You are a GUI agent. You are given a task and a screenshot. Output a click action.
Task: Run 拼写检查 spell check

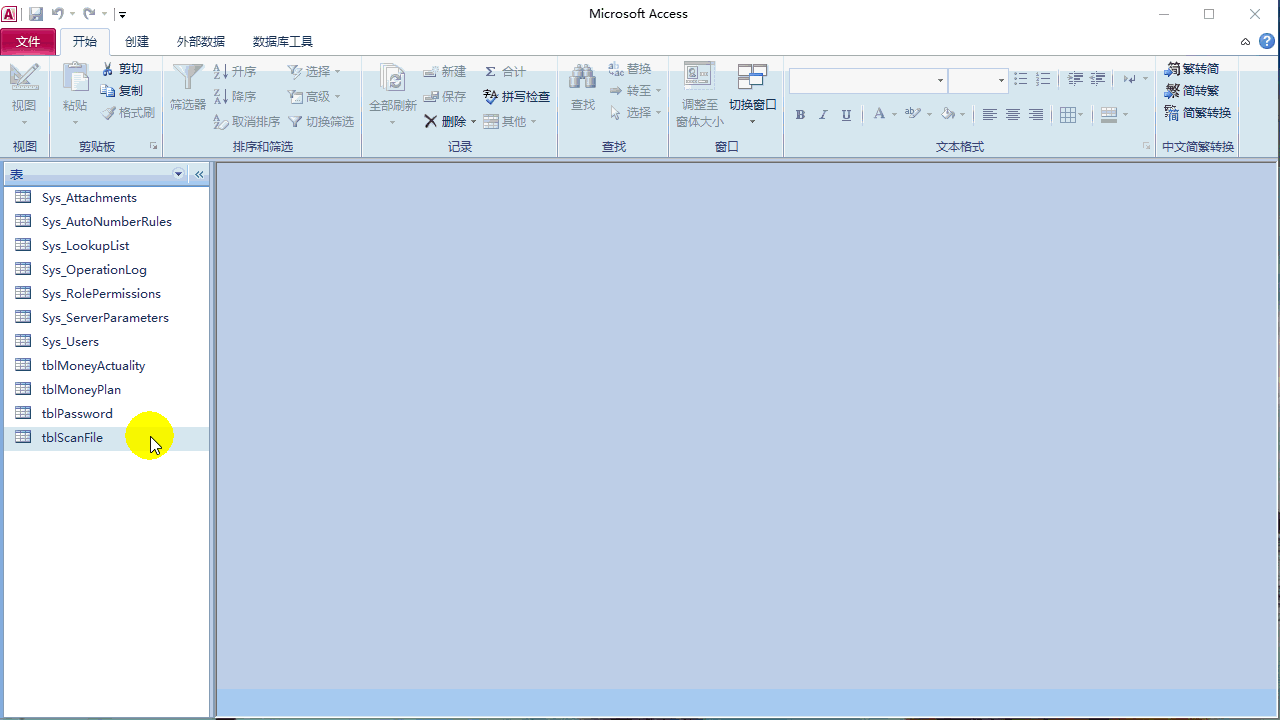coord(517,97)
